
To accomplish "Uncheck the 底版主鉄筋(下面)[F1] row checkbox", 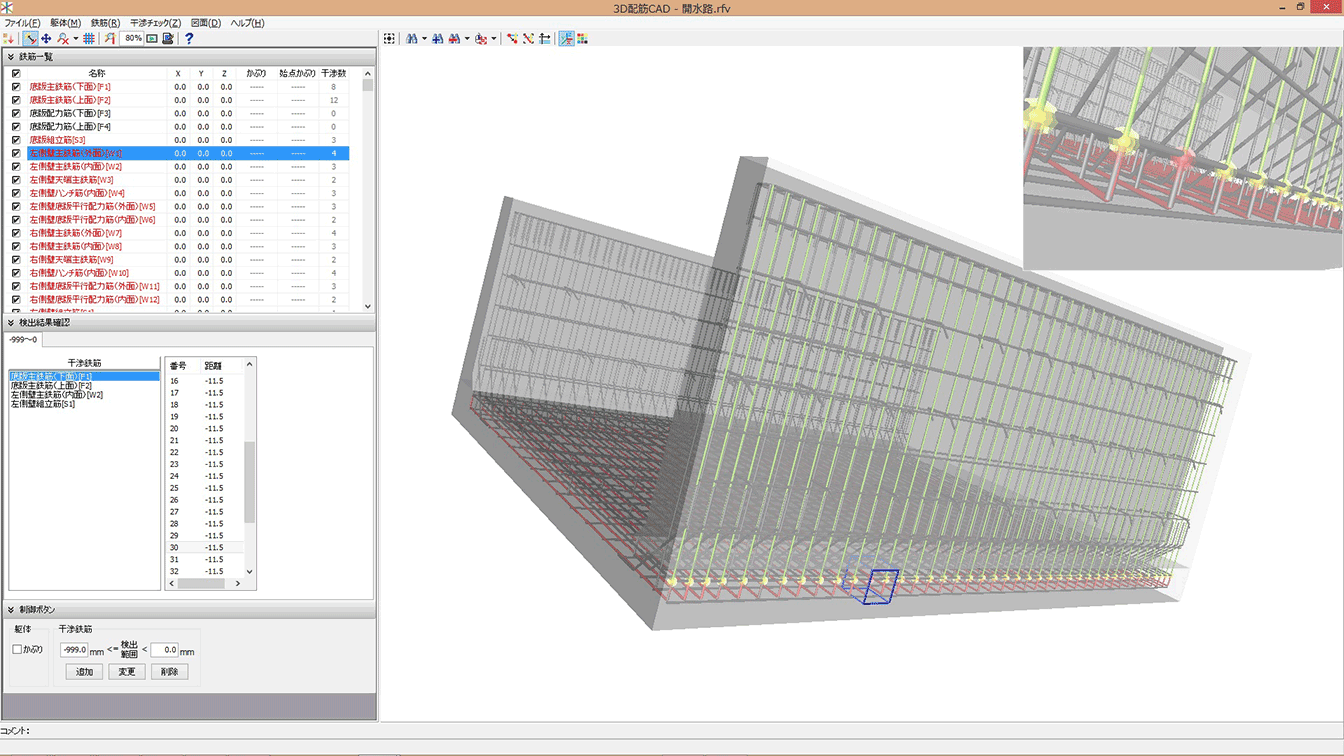I will 16,87.
